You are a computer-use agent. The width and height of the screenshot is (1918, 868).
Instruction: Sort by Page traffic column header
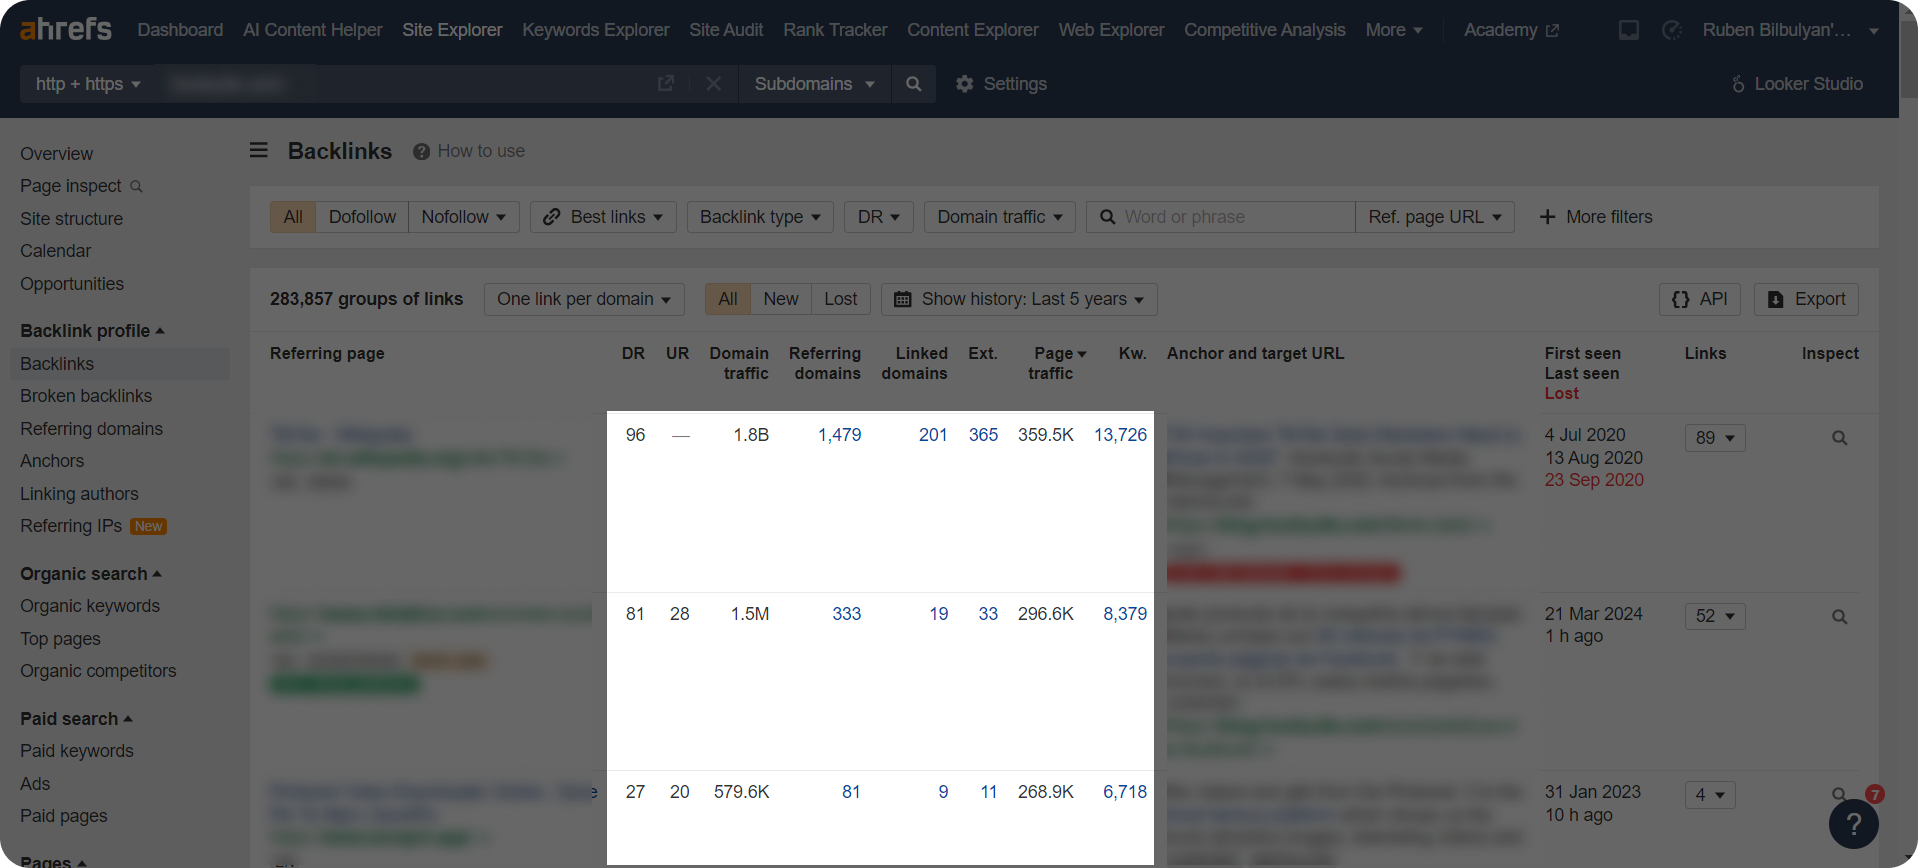click(x=1056, y=363)
